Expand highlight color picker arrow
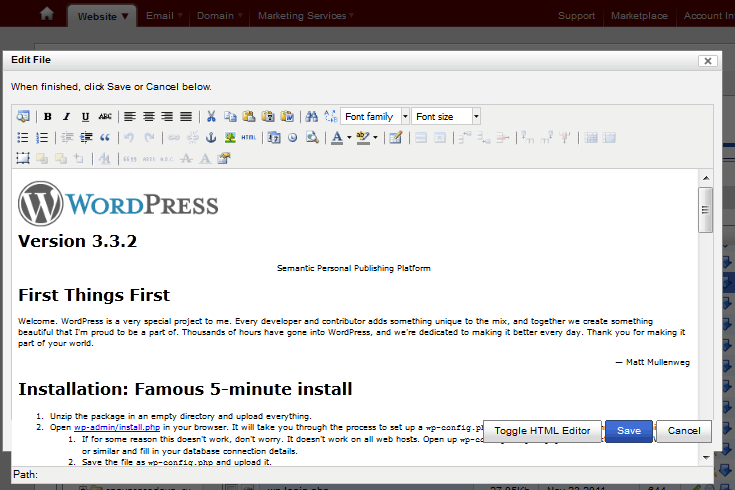Viewport: 735px width, 490px height. [375, 137]
